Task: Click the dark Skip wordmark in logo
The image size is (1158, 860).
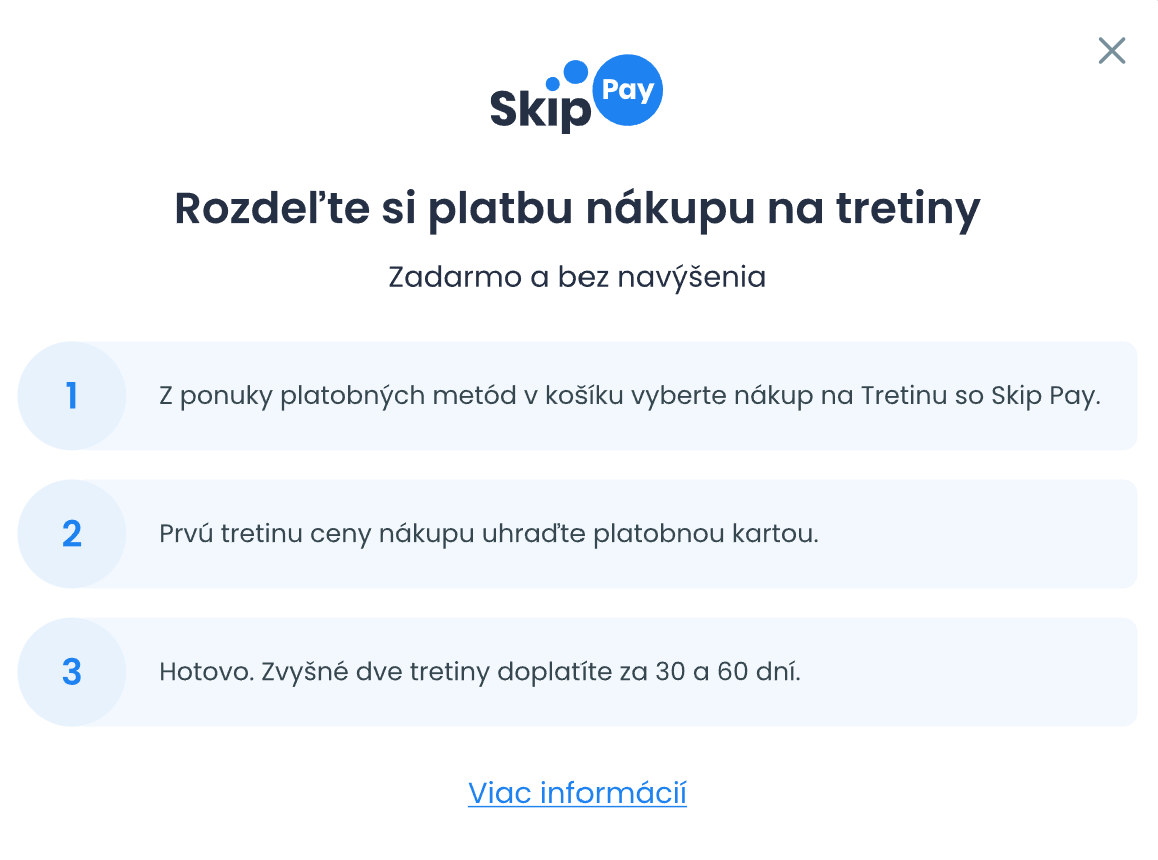Action: point(541,110)
